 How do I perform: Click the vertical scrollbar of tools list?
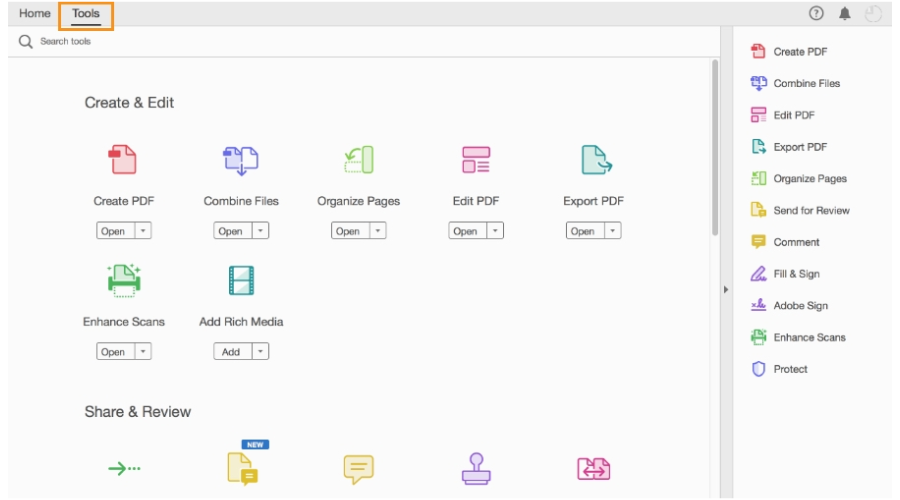pos(715,147)
